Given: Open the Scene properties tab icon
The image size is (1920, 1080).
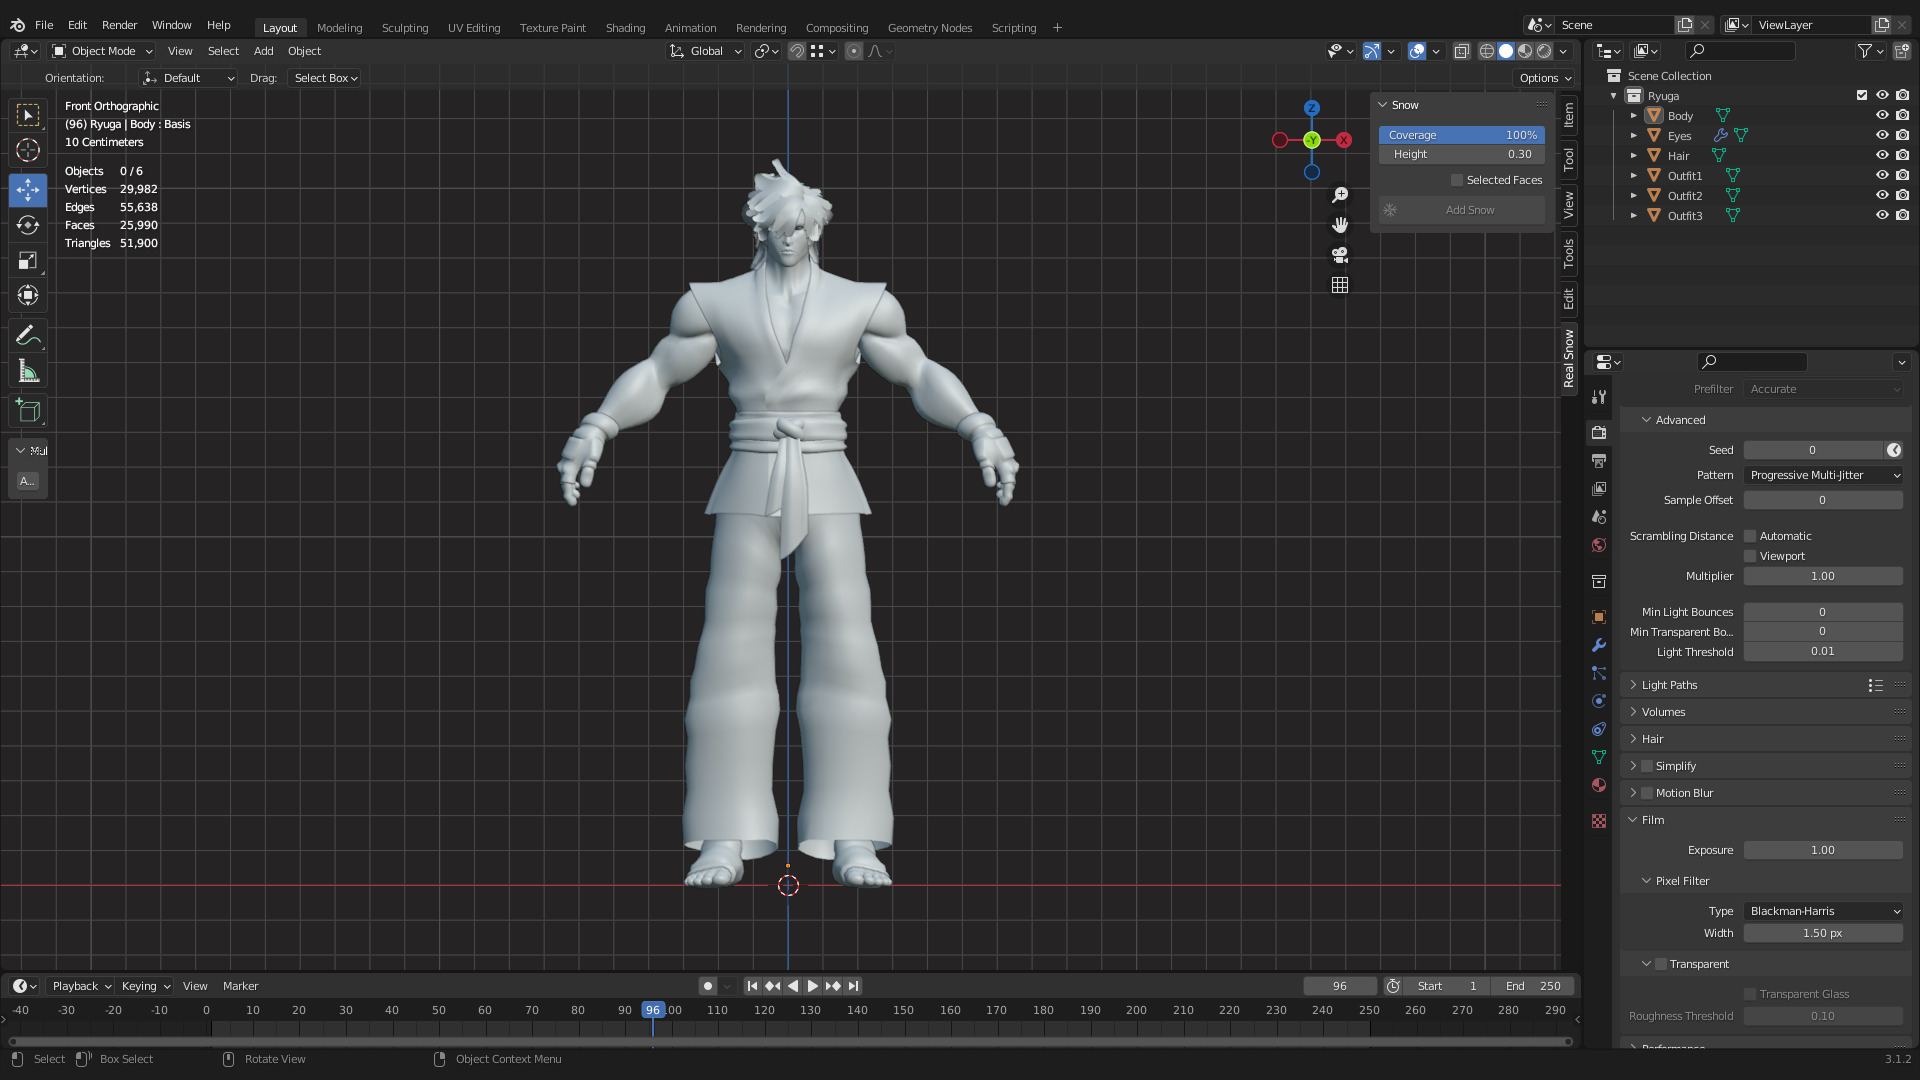Looking at the screenshot, I should (1599, 517).
